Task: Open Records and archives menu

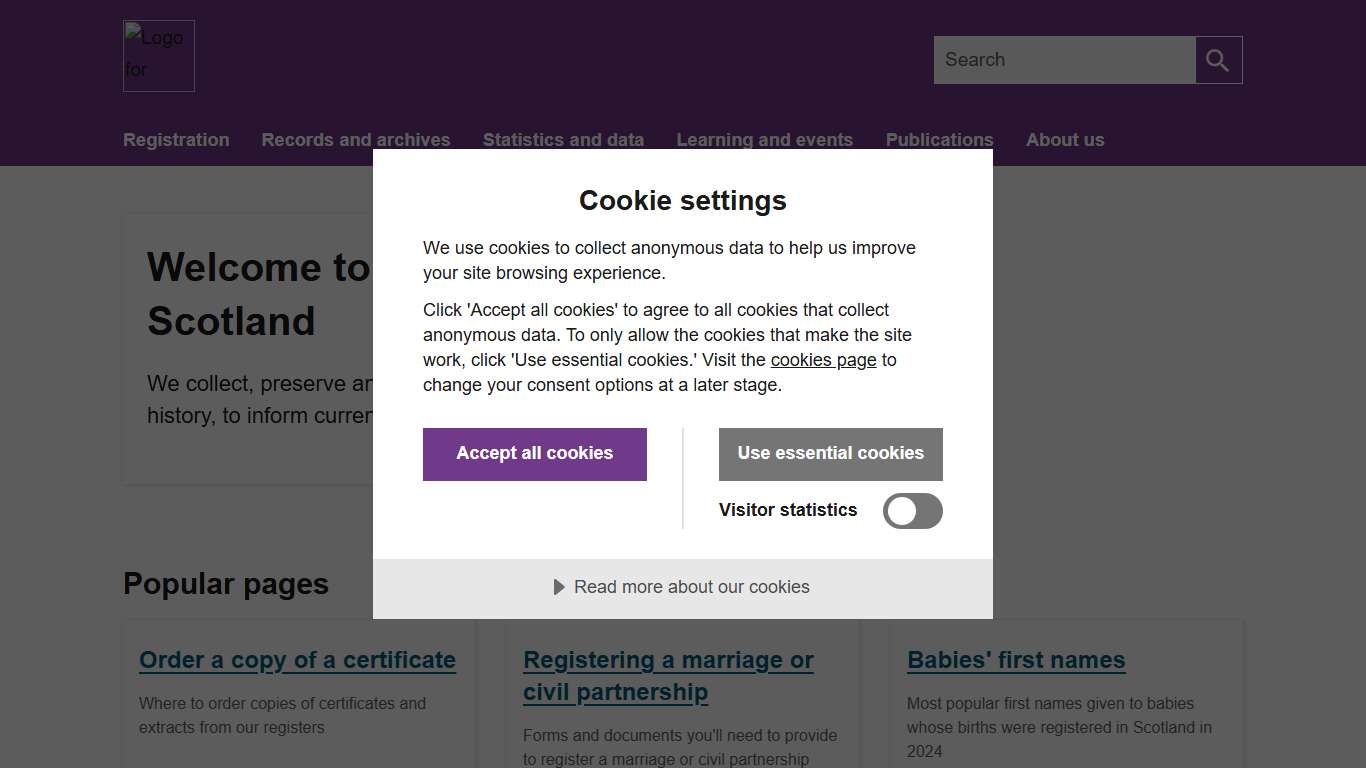Action: pyautogui.click(x=356, y=140)
